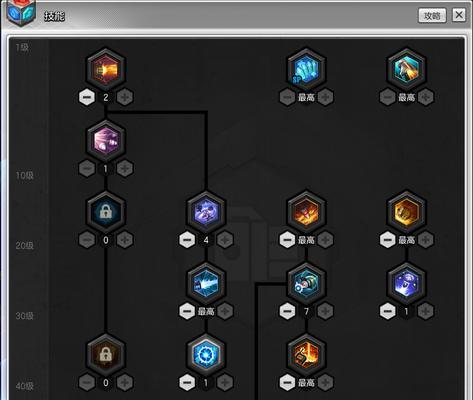
Task: Reduce the cannon skill from level 7
Action: [287, 311]
